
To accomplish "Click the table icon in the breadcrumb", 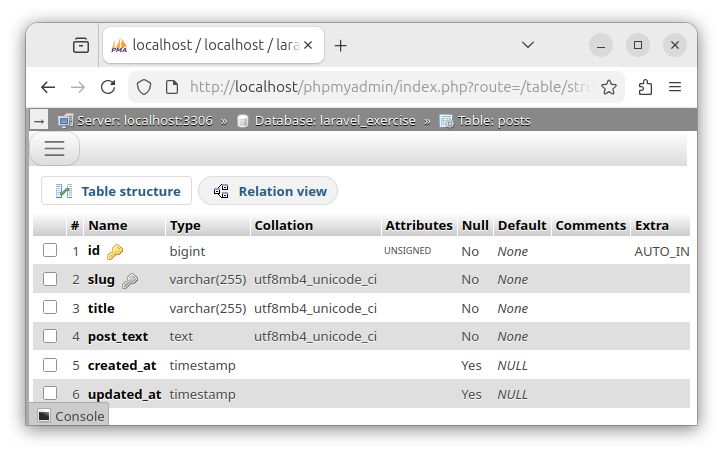I will (446, 121).
